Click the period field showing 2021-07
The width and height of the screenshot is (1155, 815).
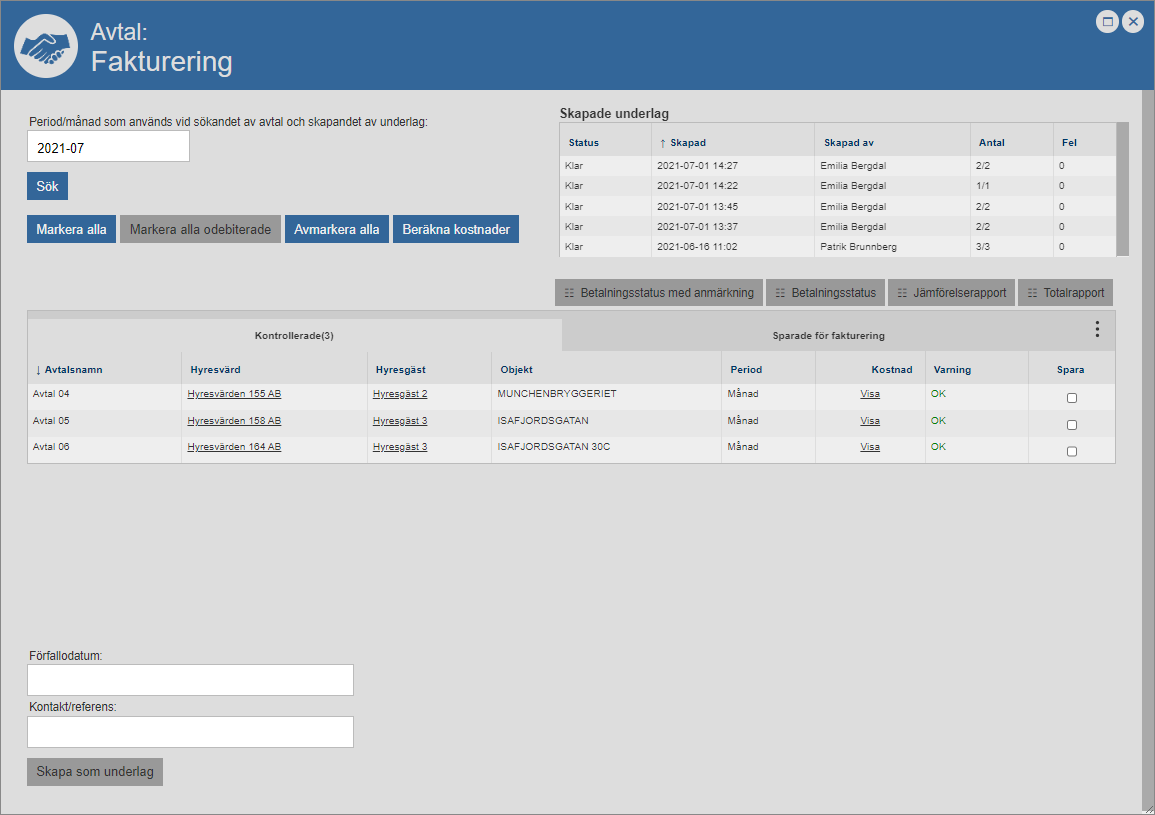(108, 147)
